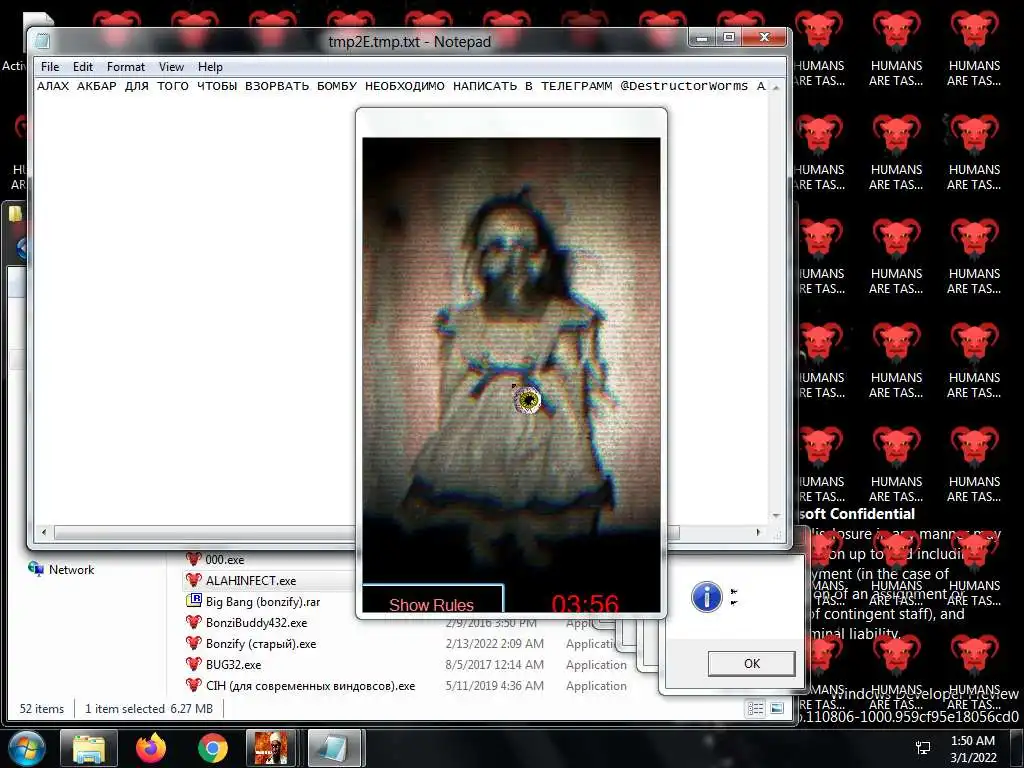Click OK in the information dialog
This screenshot has height=768, width=1024.
click(752, 664)
